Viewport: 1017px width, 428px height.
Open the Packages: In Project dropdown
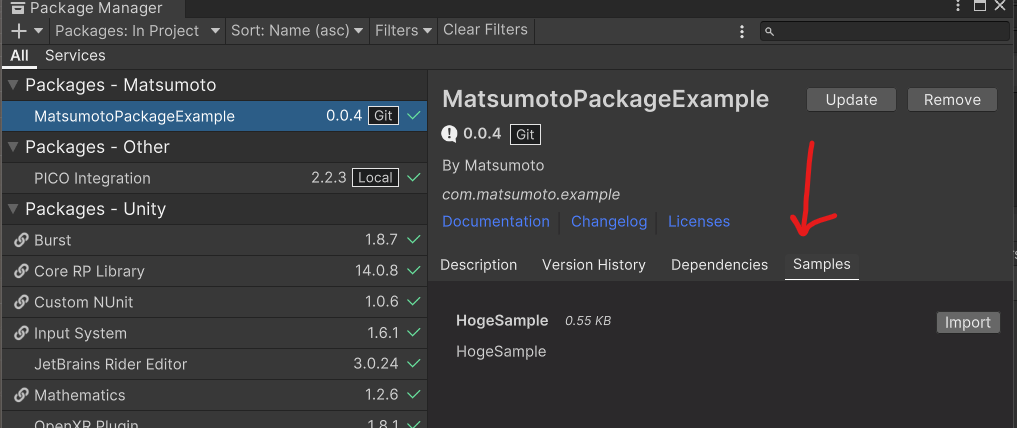tap(138, 31)
